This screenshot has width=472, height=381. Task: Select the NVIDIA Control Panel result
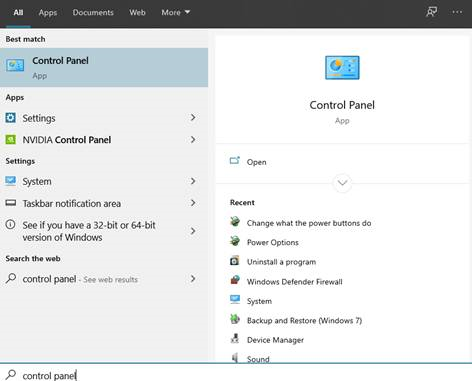coord(104,140)
